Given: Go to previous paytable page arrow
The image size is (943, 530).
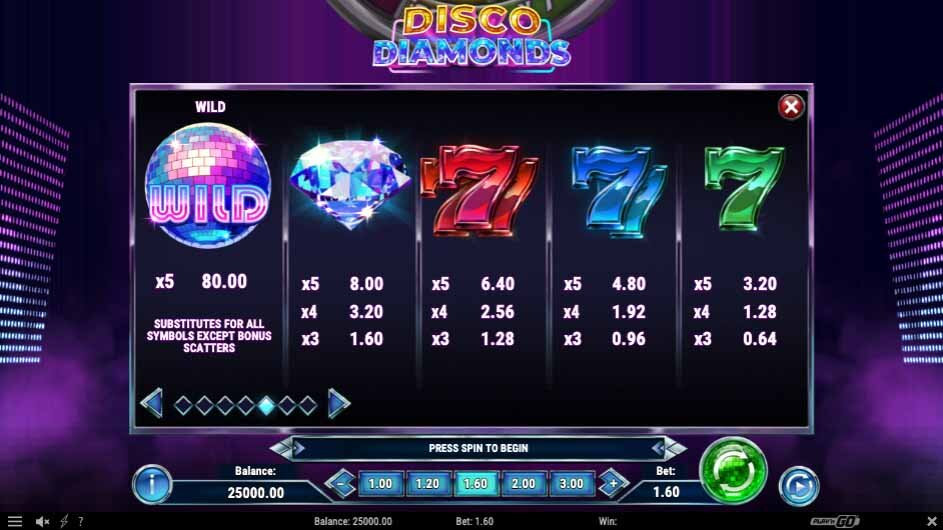Looking at the screenshot, I should pos(152,404).
